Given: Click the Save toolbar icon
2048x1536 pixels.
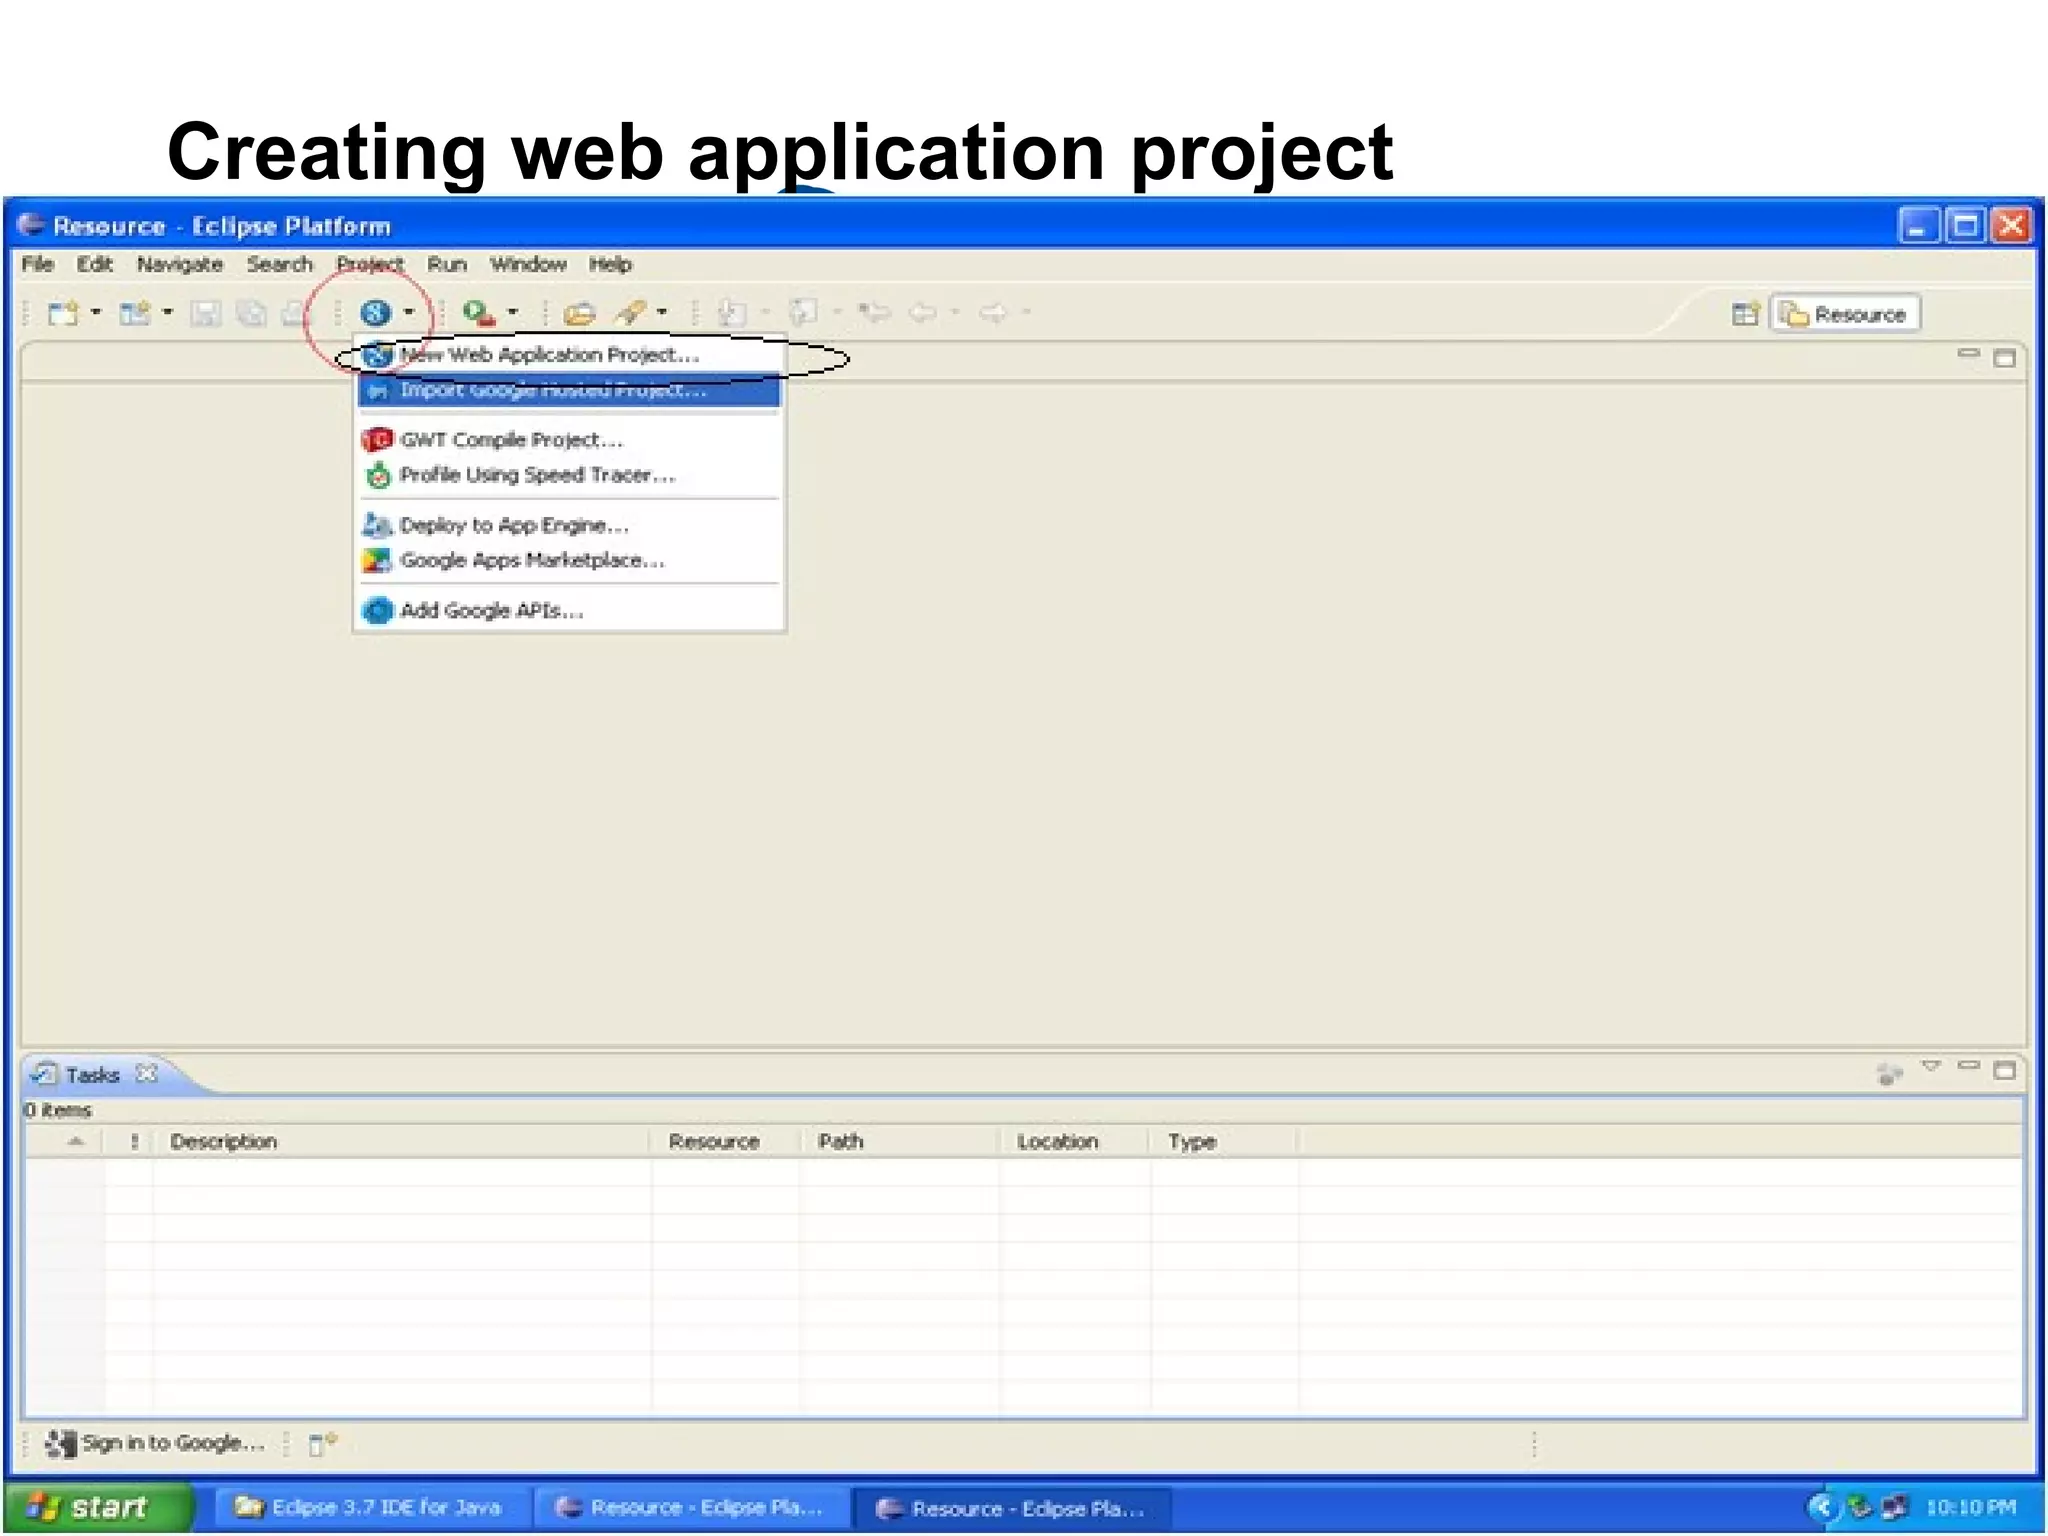Looking at the screenshot, I should (x=205, y=314).
